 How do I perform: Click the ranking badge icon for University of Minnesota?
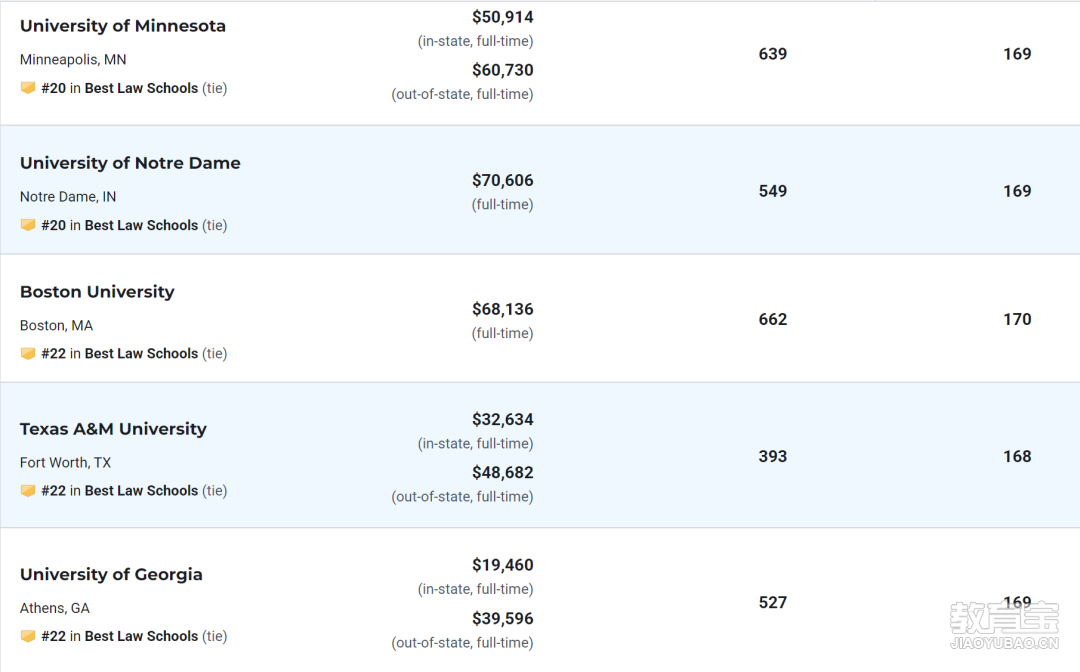pos(28,88)
